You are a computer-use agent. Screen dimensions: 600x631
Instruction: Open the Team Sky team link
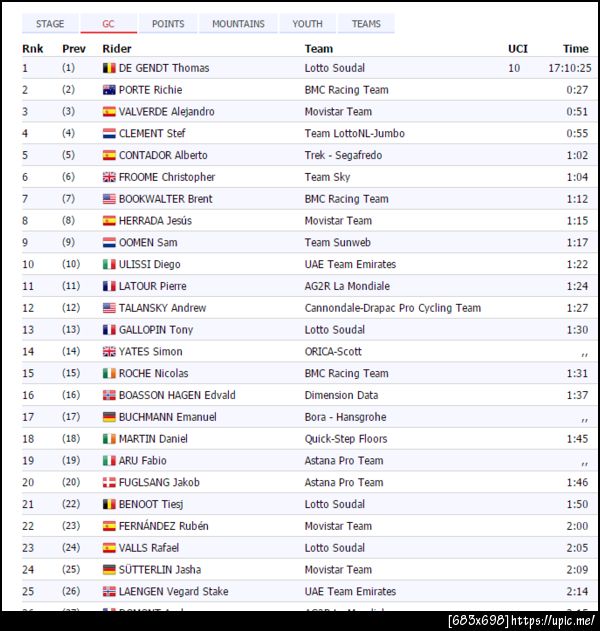[x=327, y=177]
